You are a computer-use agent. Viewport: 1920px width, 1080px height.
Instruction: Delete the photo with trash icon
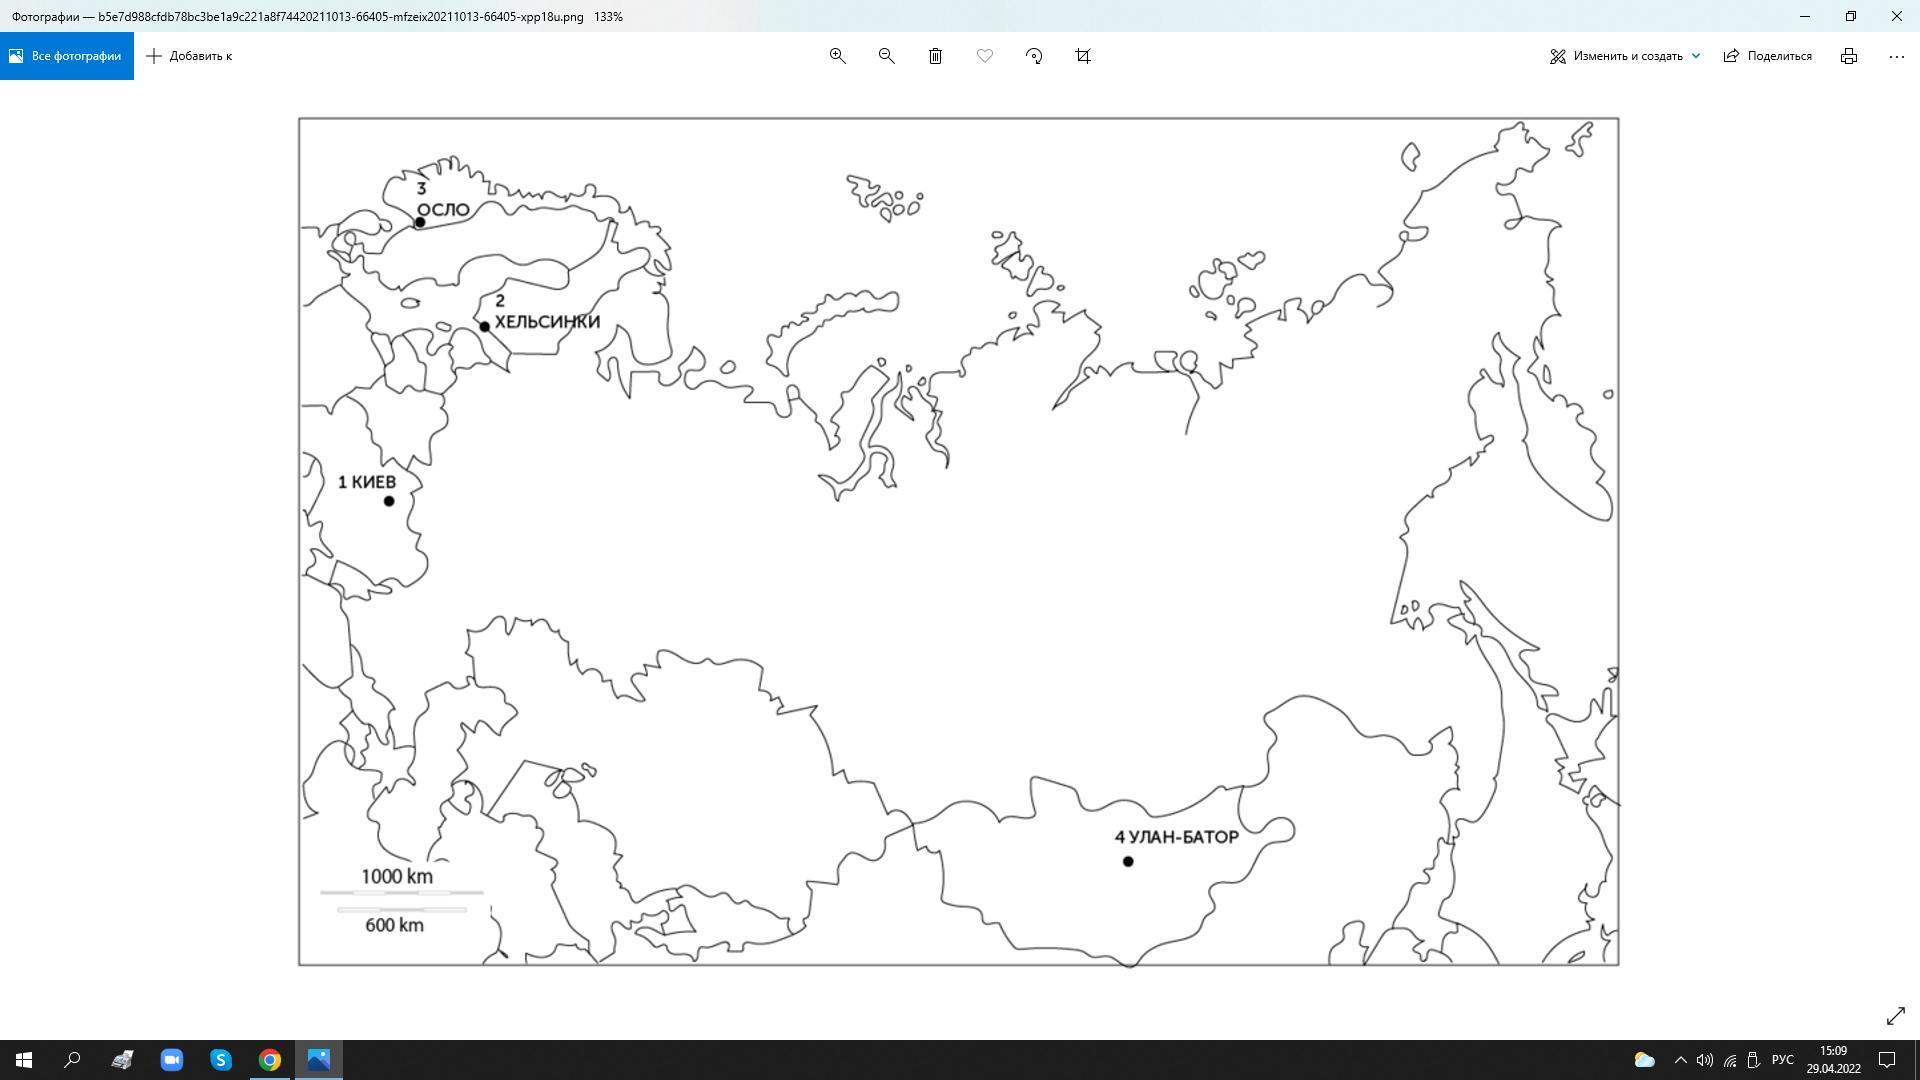936,56
